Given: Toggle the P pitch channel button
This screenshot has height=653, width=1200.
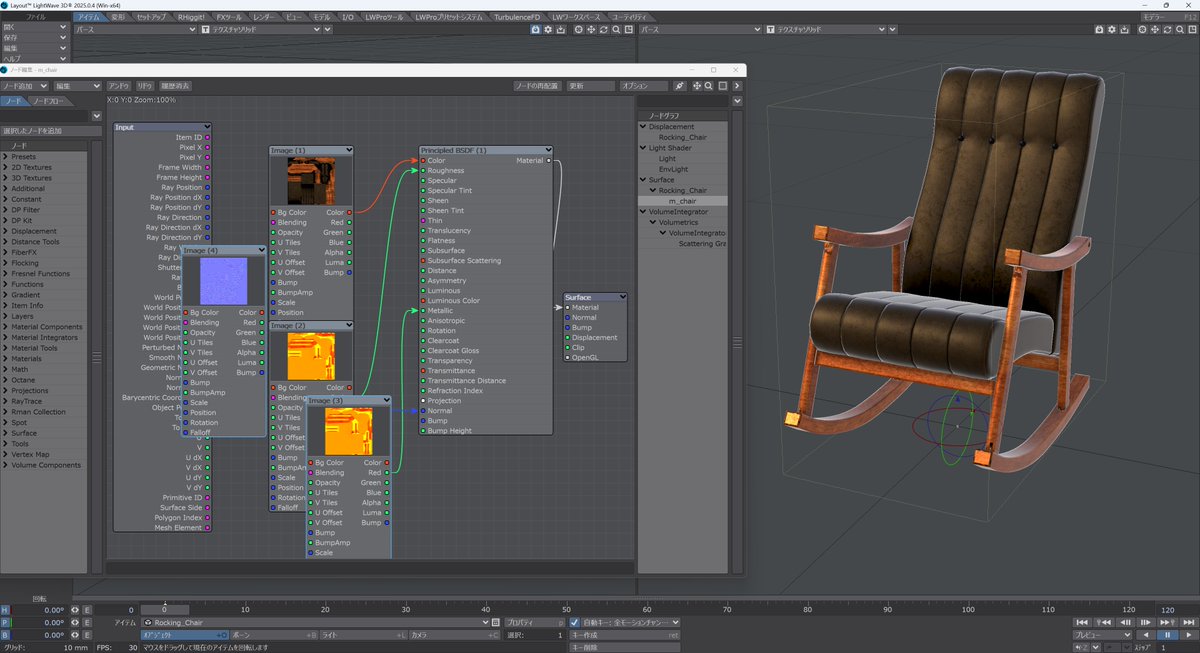Looking at the screenshot, I should tap(5, 622).
